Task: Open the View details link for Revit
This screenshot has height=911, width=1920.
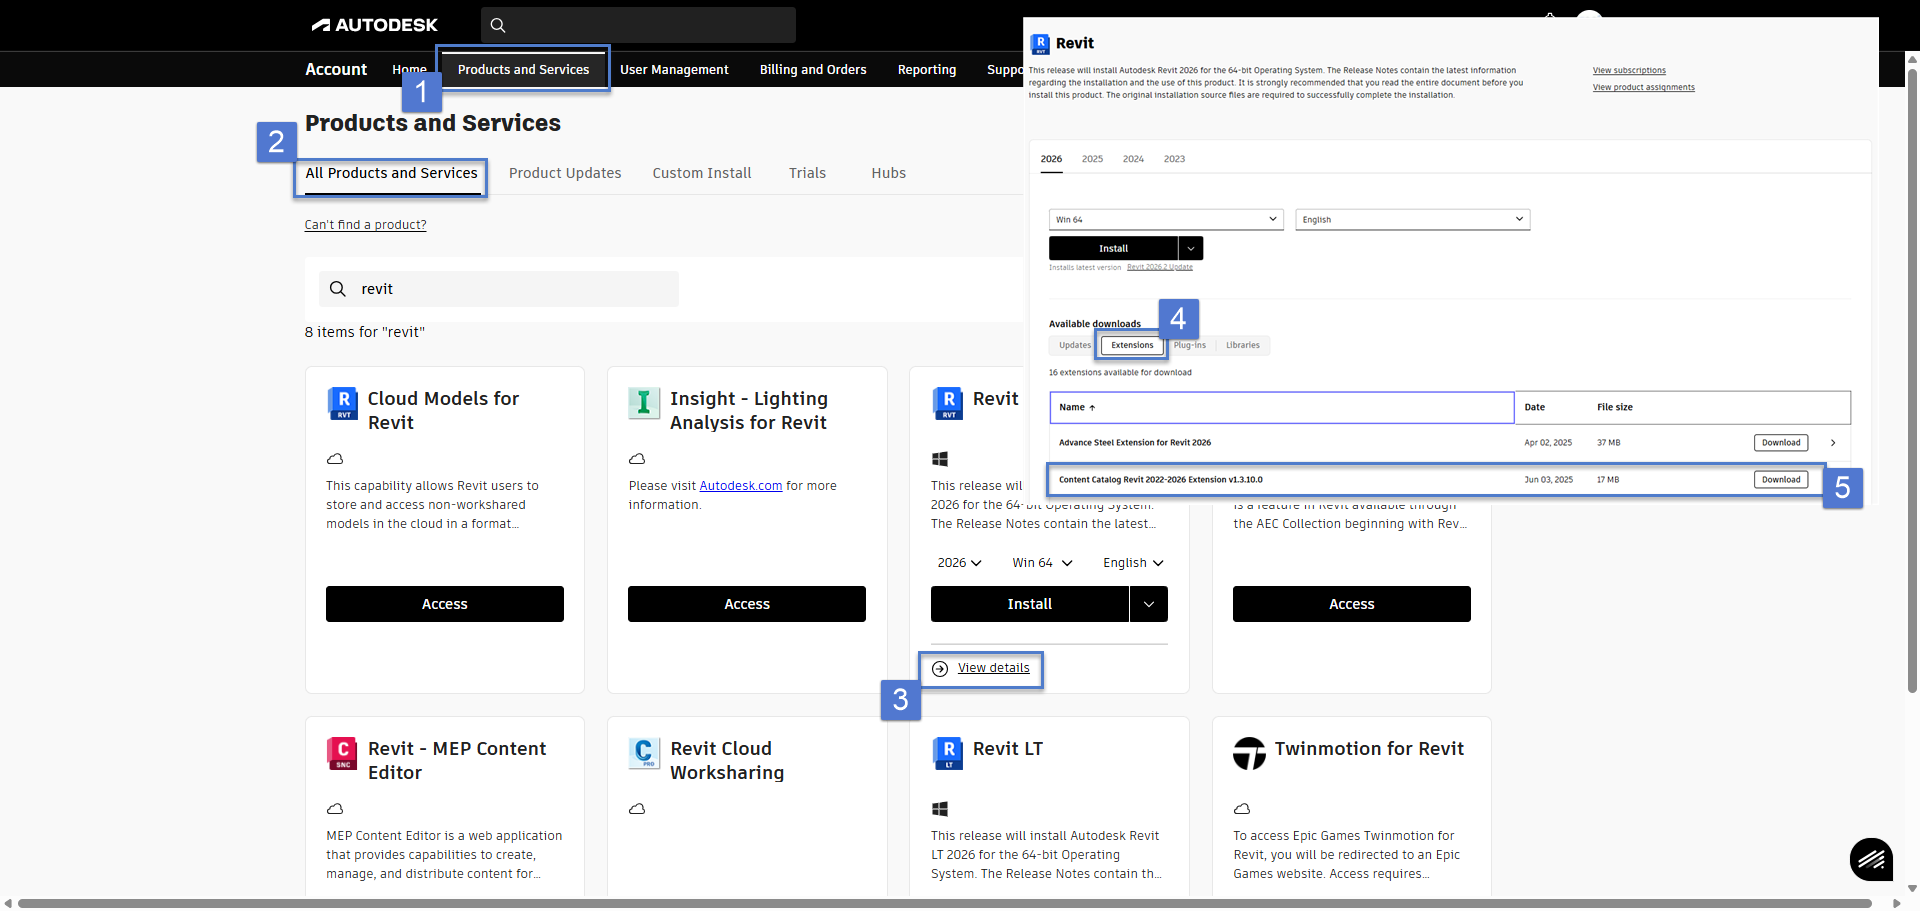Action: point(994,668)
